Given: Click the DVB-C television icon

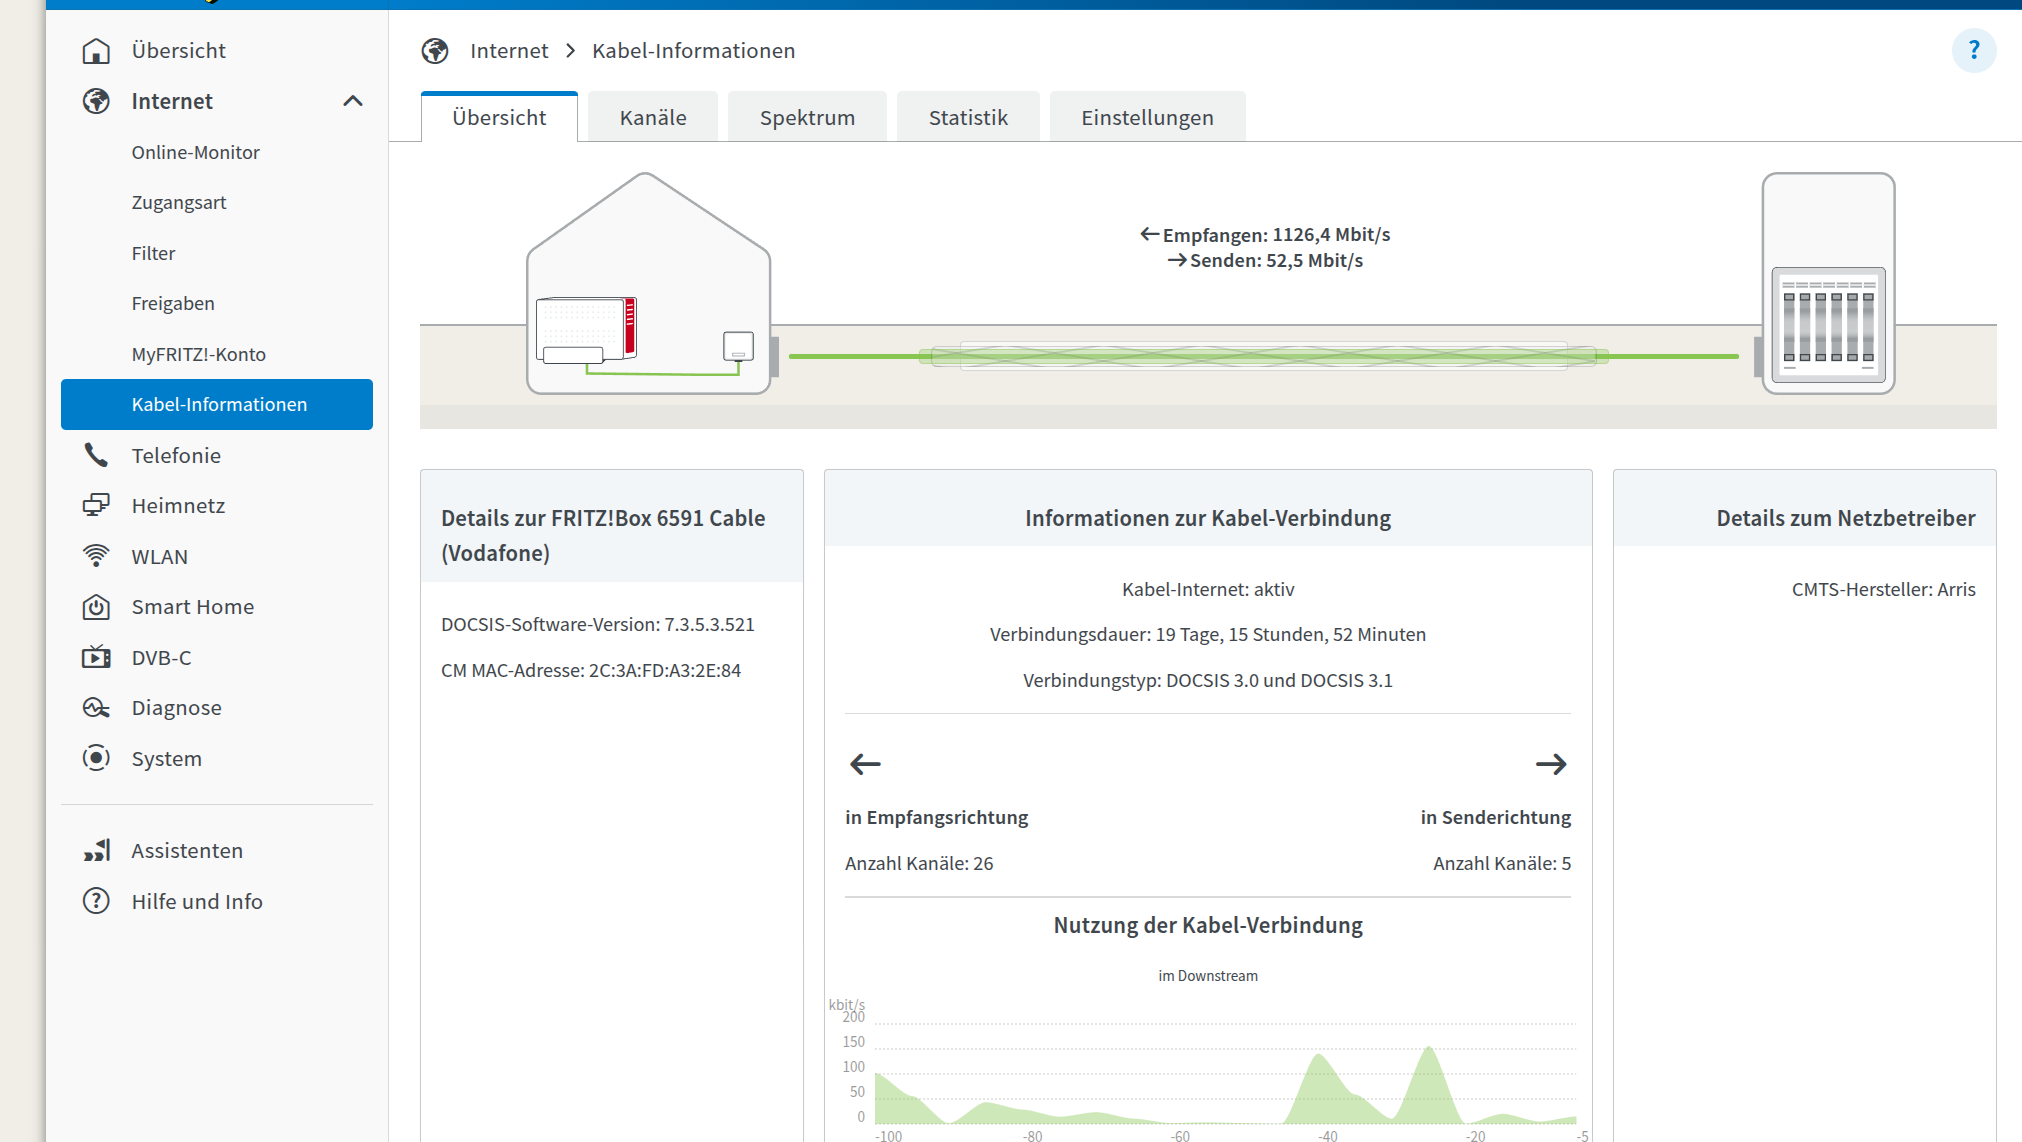Looking at the screenshot, I should pos(96,657).
